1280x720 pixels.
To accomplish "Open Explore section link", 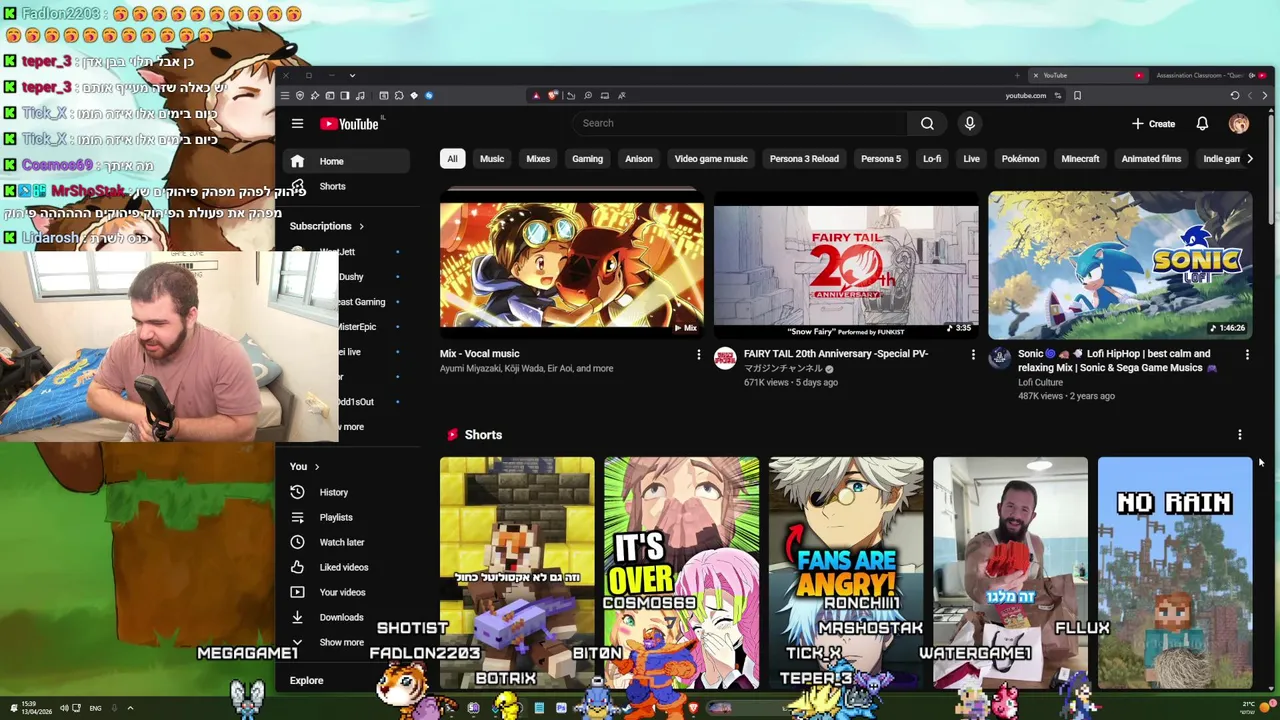I will pos(306,680).
